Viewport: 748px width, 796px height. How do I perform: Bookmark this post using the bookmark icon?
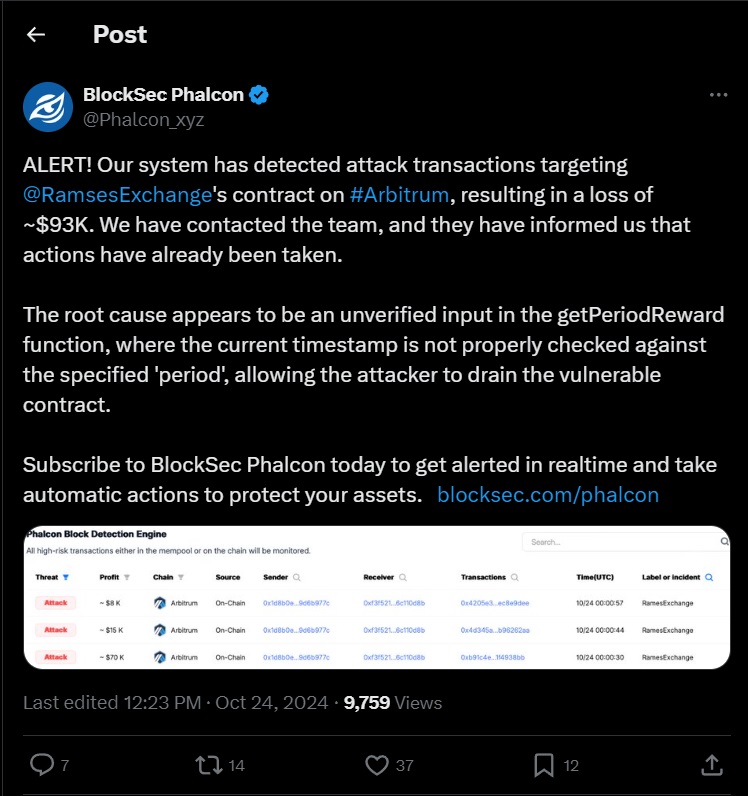click(544, 765)
